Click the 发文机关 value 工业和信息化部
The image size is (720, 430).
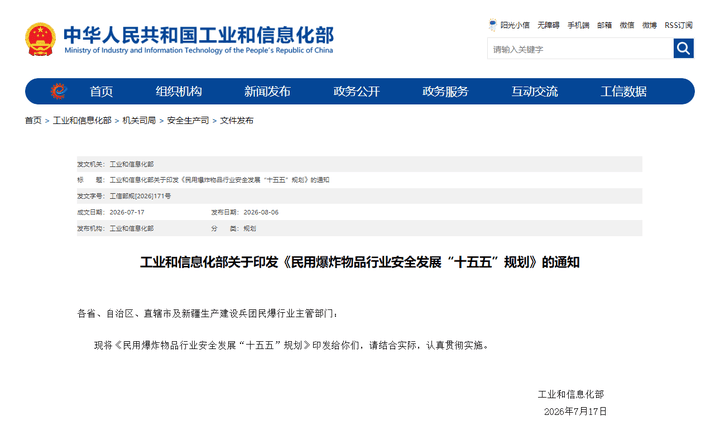pos(131,164)
